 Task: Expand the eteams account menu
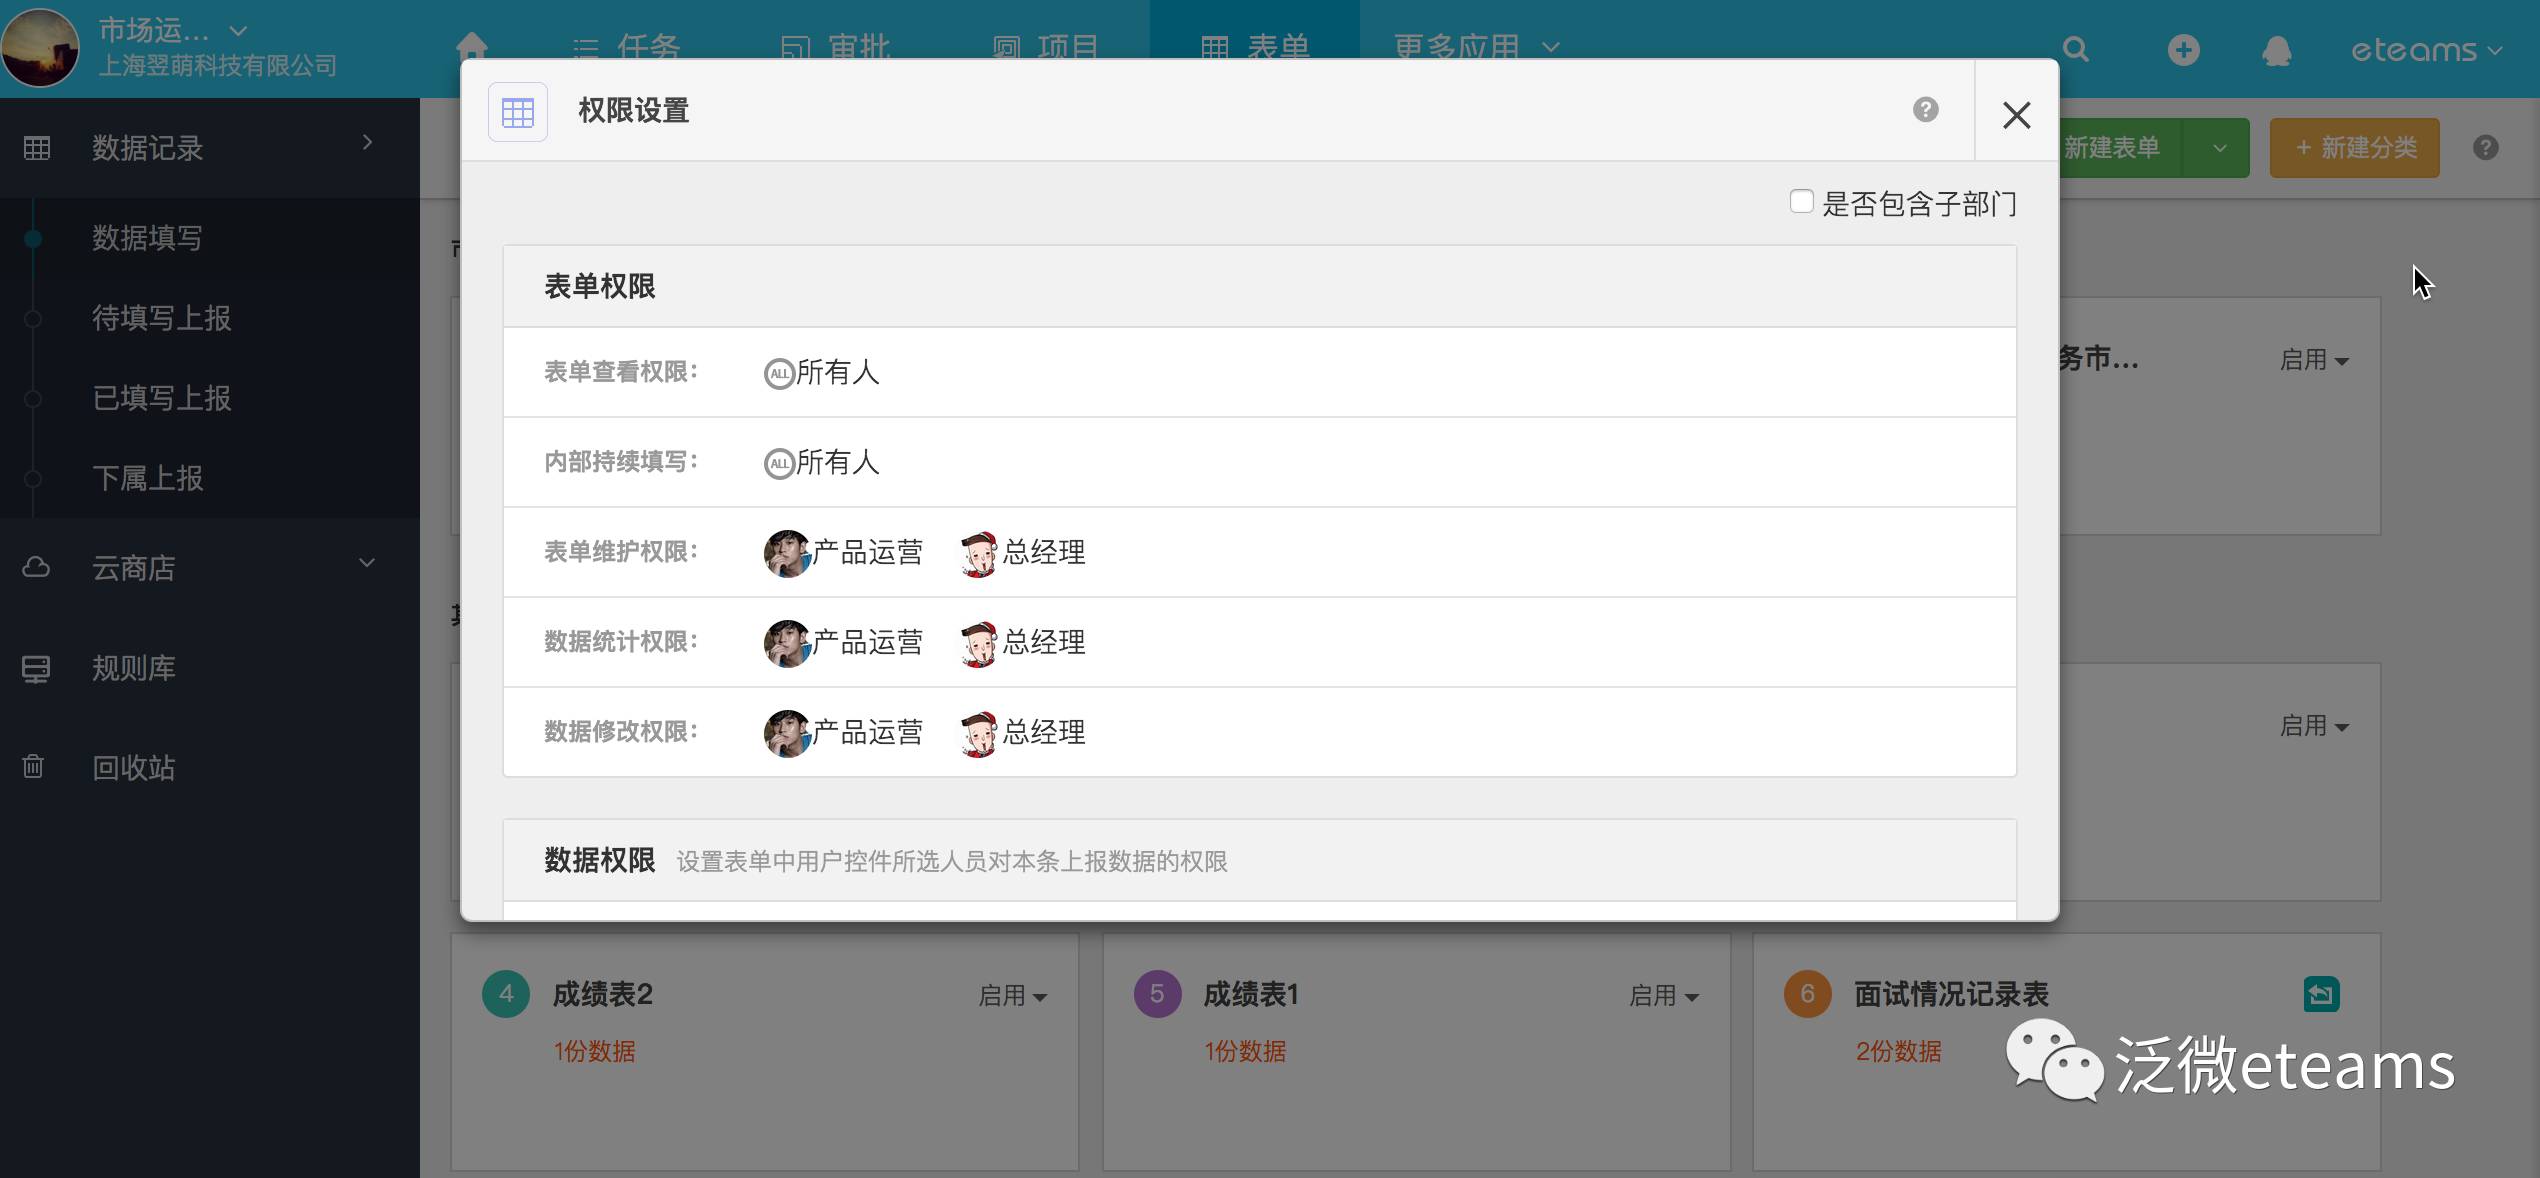point(2425,50)
